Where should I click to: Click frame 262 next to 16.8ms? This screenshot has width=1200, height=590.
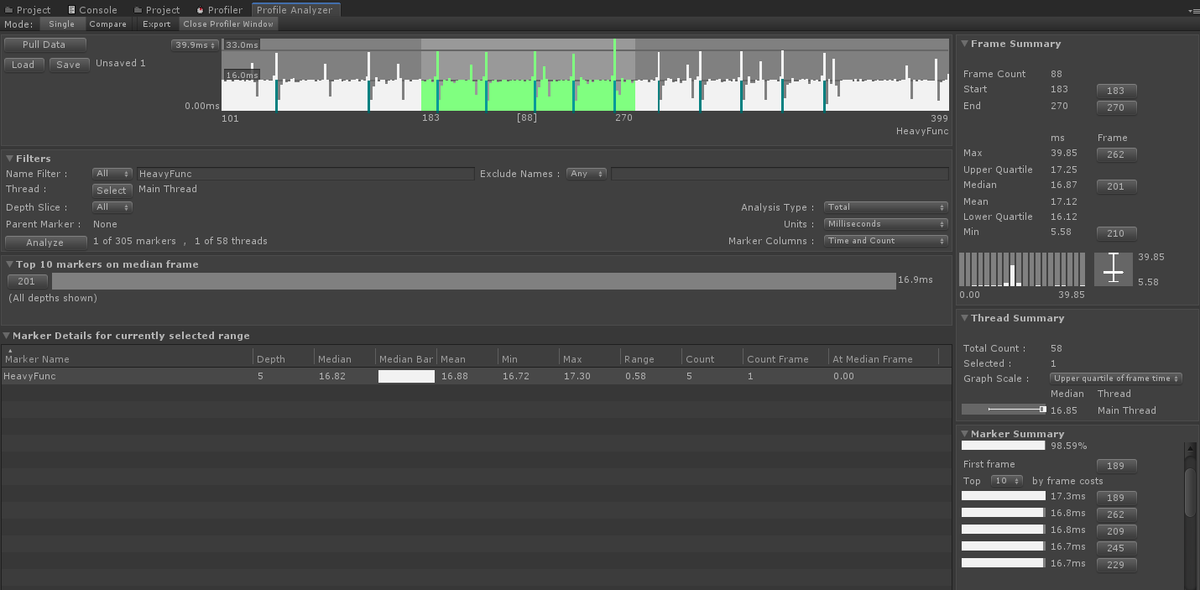[1116, 514]
